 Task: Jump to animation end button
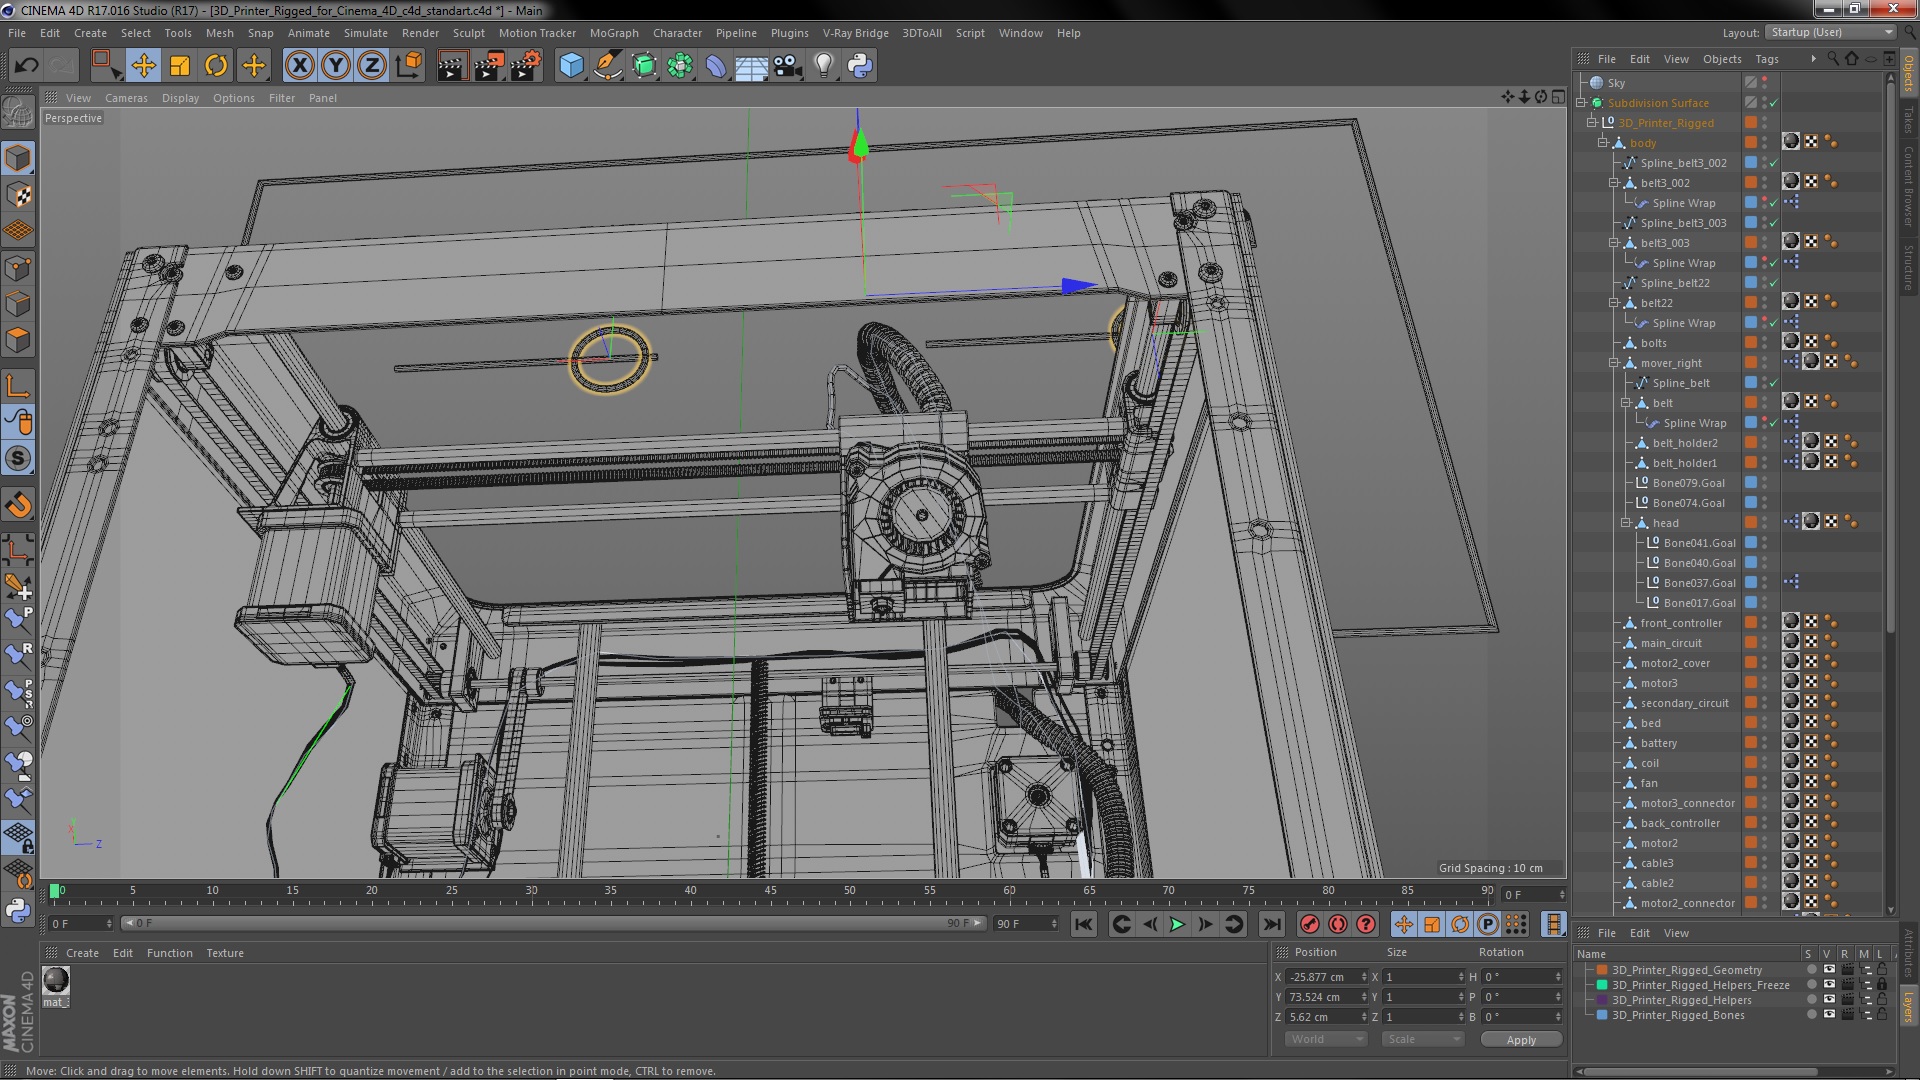[x=1271, y=924]
